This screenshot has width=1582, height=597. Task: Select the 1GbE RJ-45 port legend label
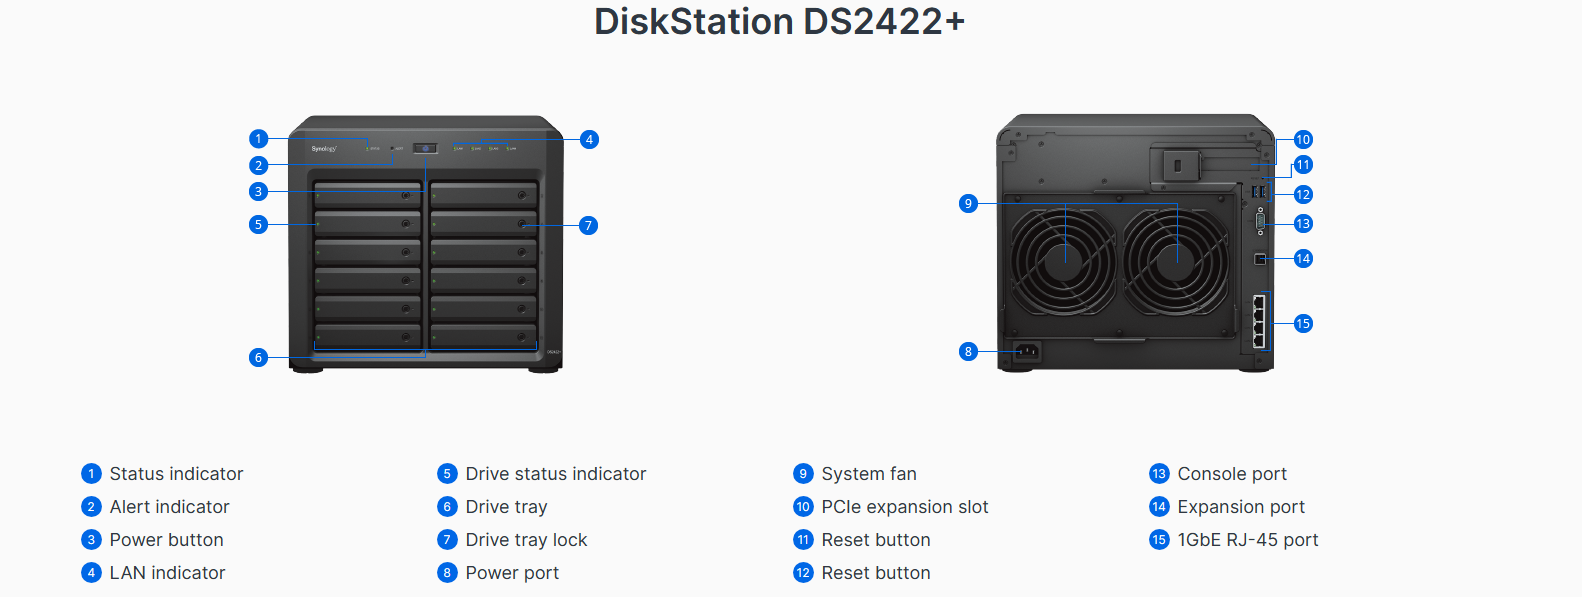(1248, 540)
